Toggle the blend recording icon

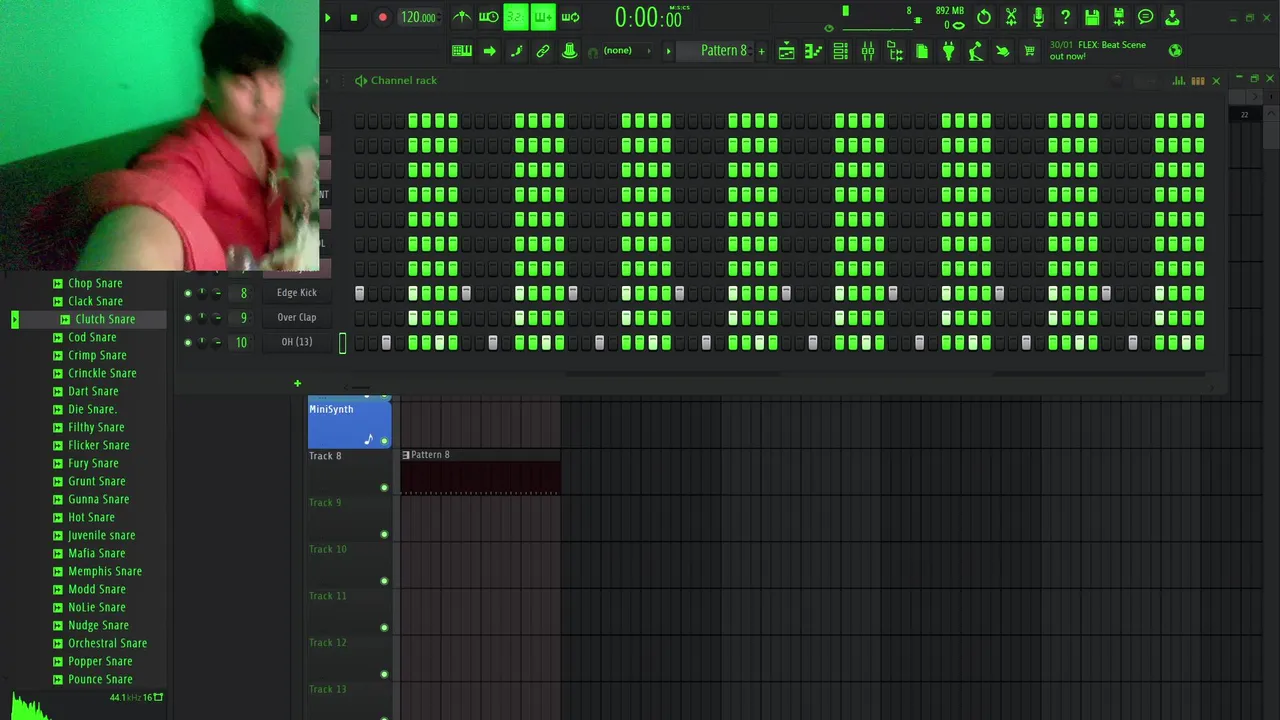tap(543, 17)
